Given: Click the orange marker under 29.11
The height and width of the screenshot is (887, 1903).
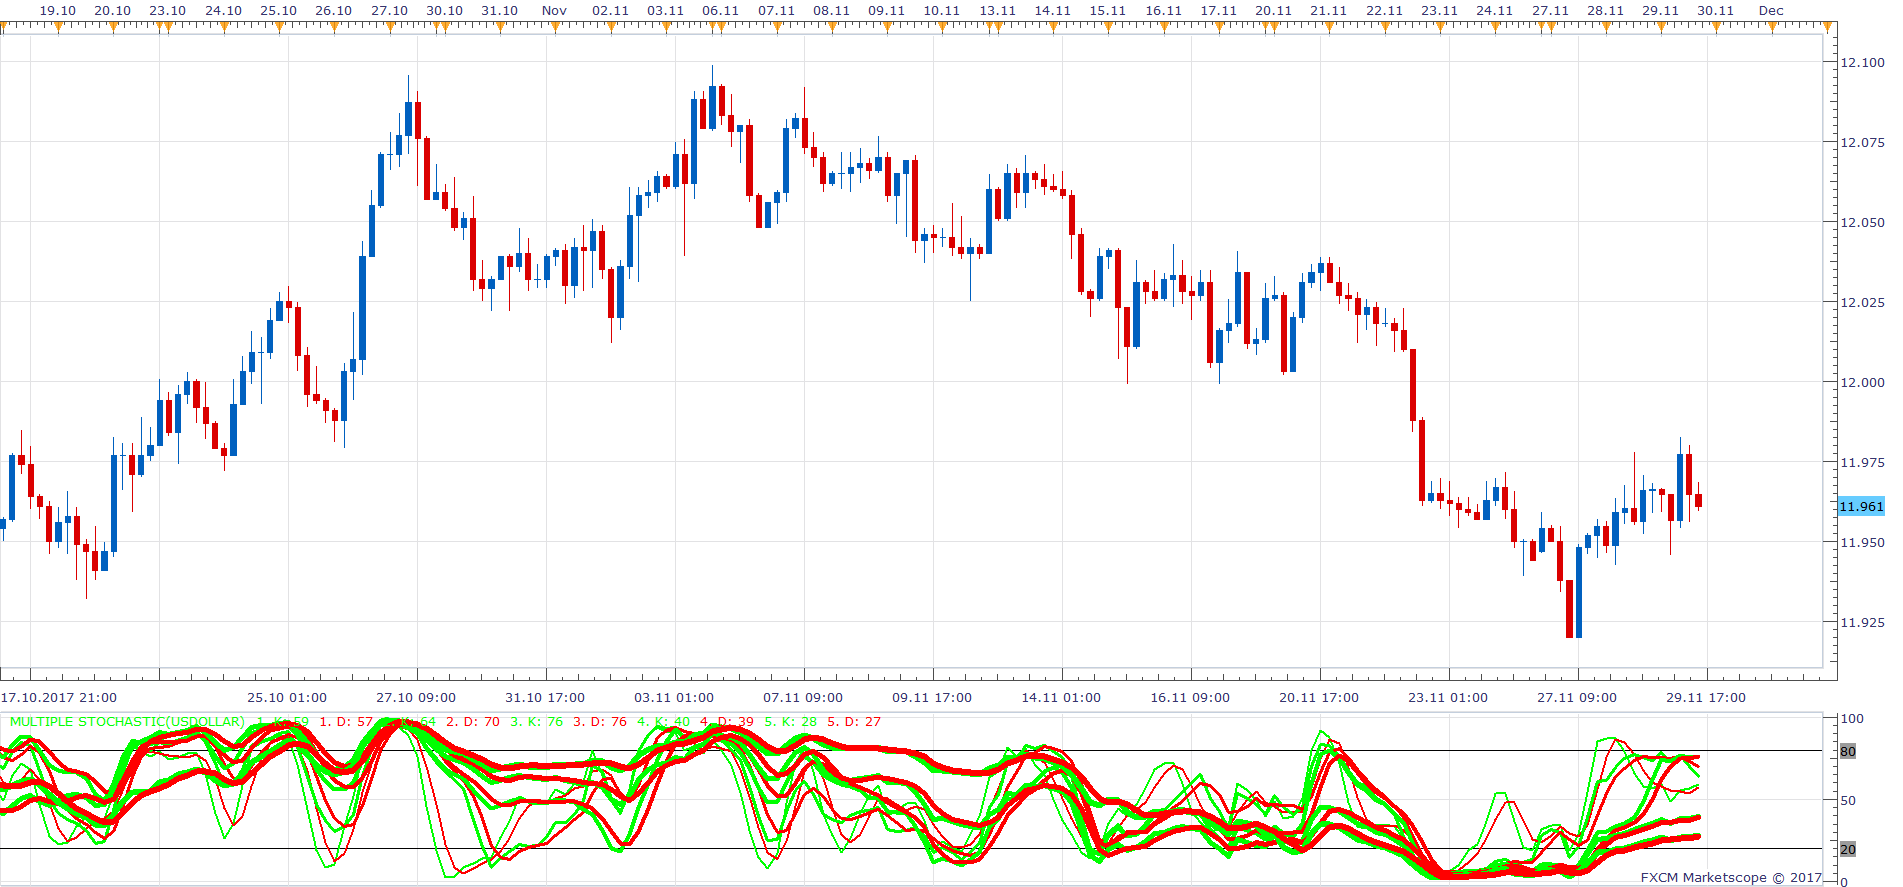Looking at the screenshot, I should 1661,27.
